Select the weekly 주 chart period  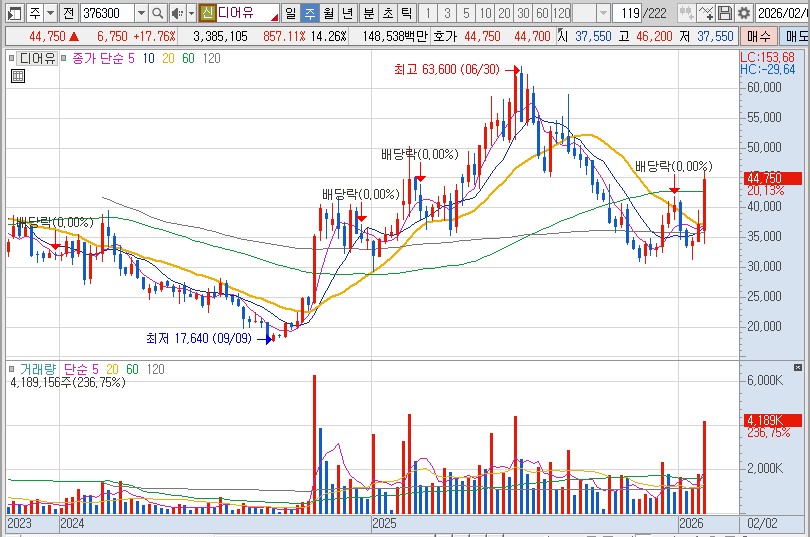coord(309,13)
